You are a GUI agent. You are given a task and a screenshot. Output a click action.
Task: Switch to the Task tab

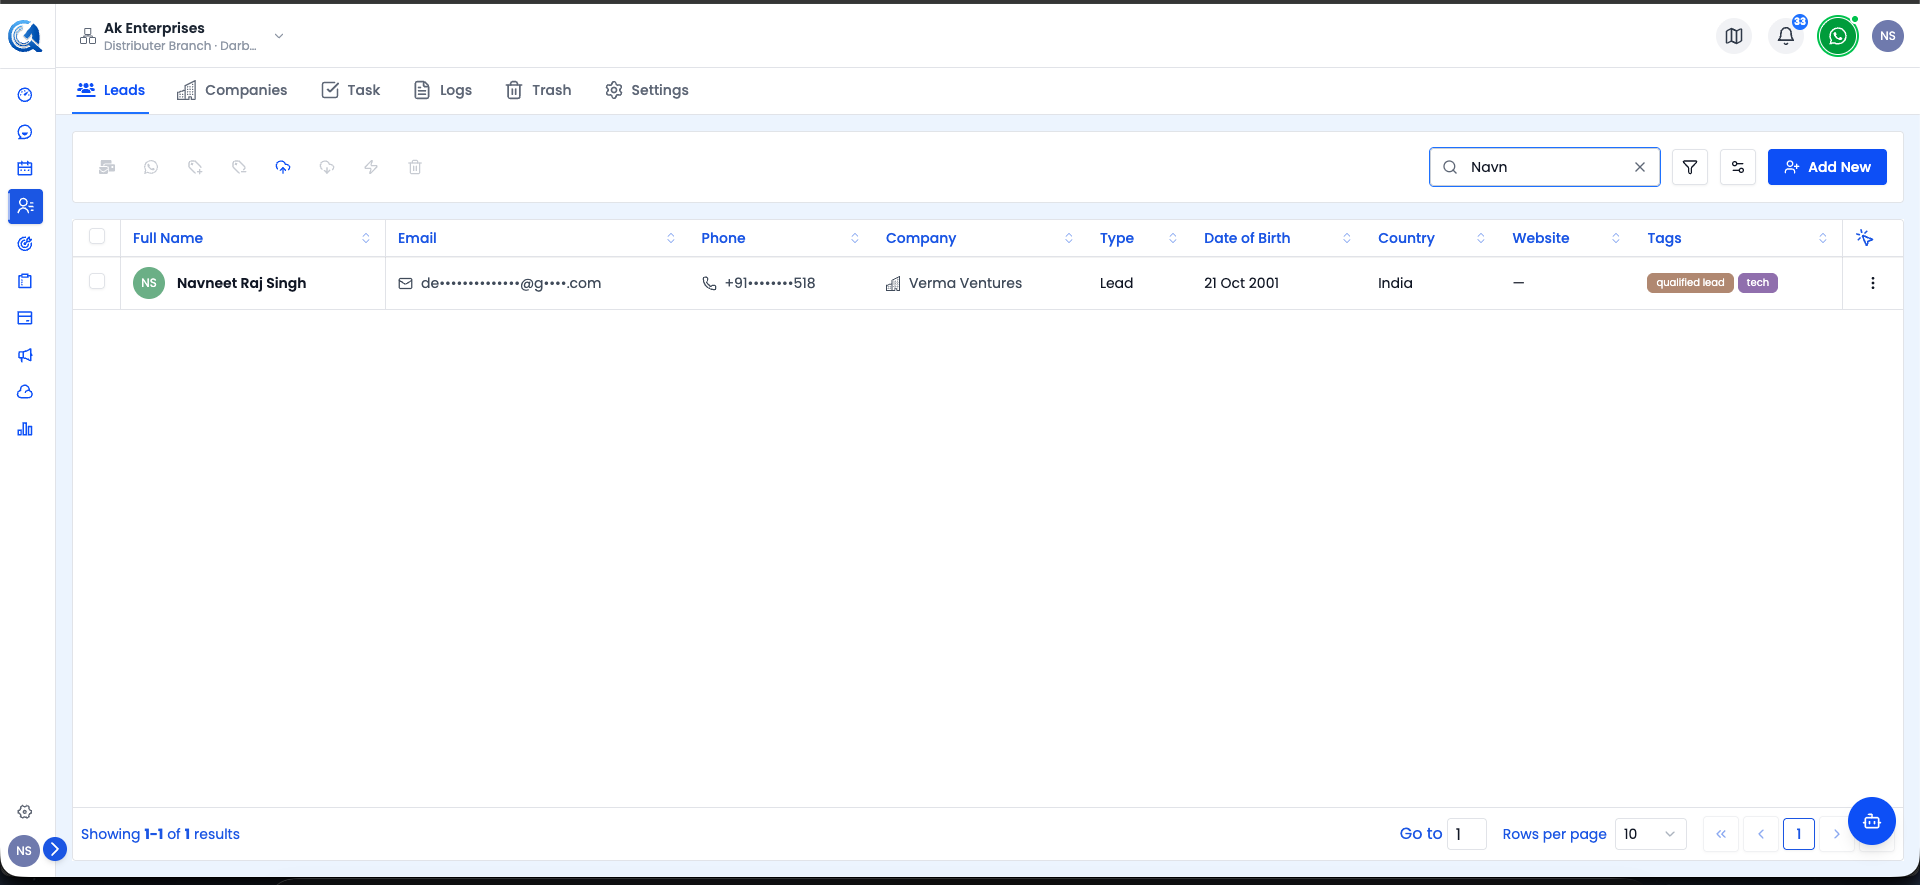coord(350,90)
